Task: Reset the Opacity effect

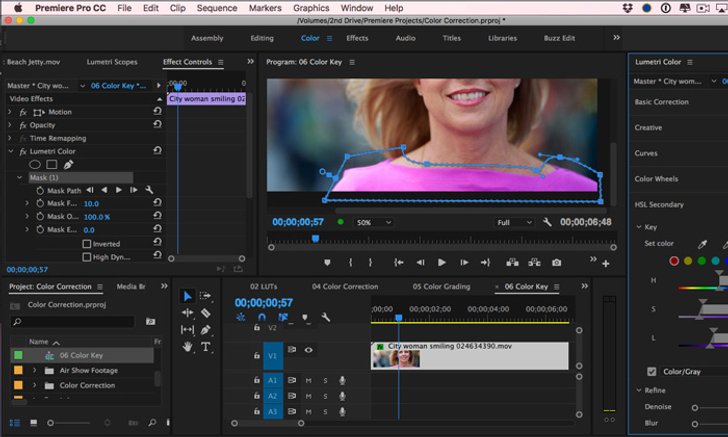Action: coord(157,124)
